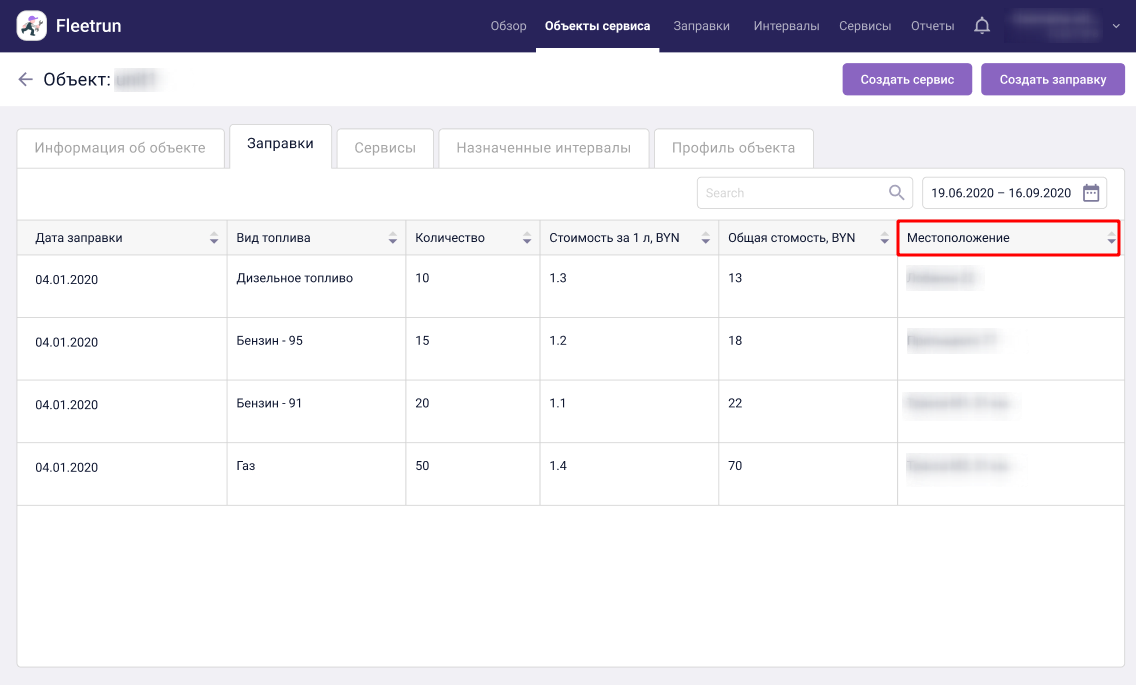Sort by Стоимость за 1 л column
The width and height of the screenshot is (1136, 685).
pos(706,238)
